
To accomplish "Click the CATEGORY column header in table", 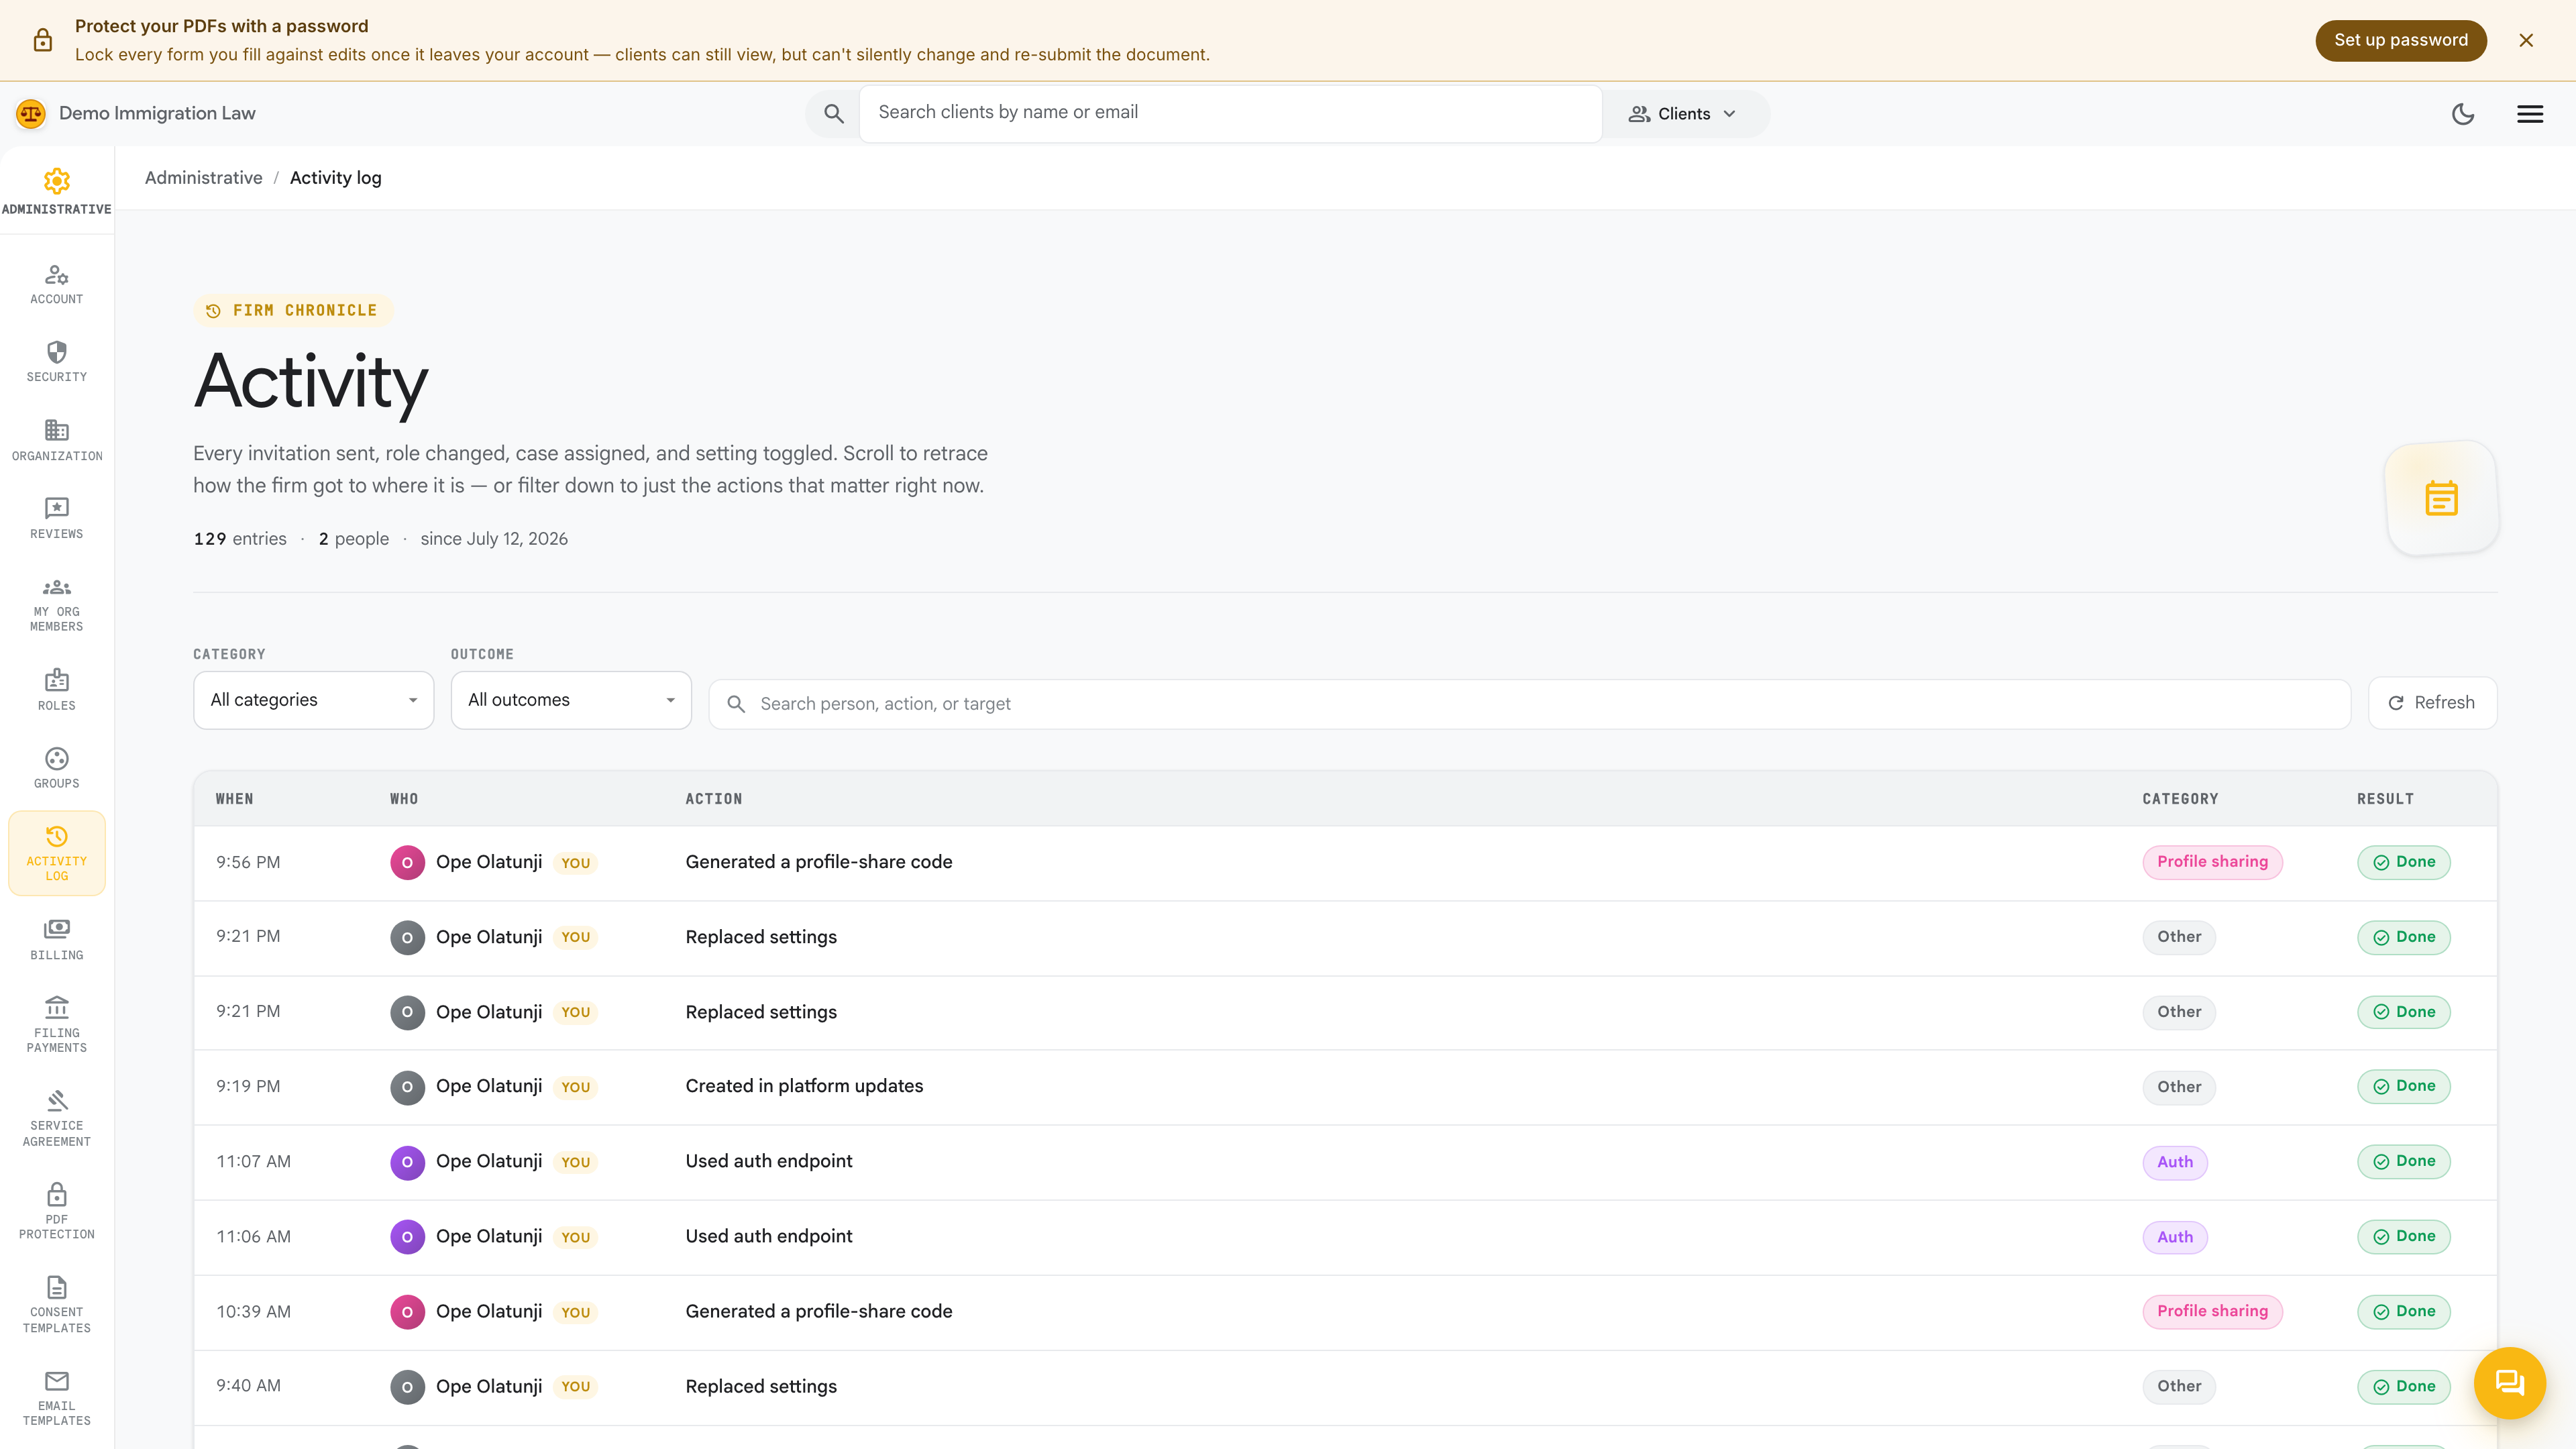I will tap(2180, 799).
